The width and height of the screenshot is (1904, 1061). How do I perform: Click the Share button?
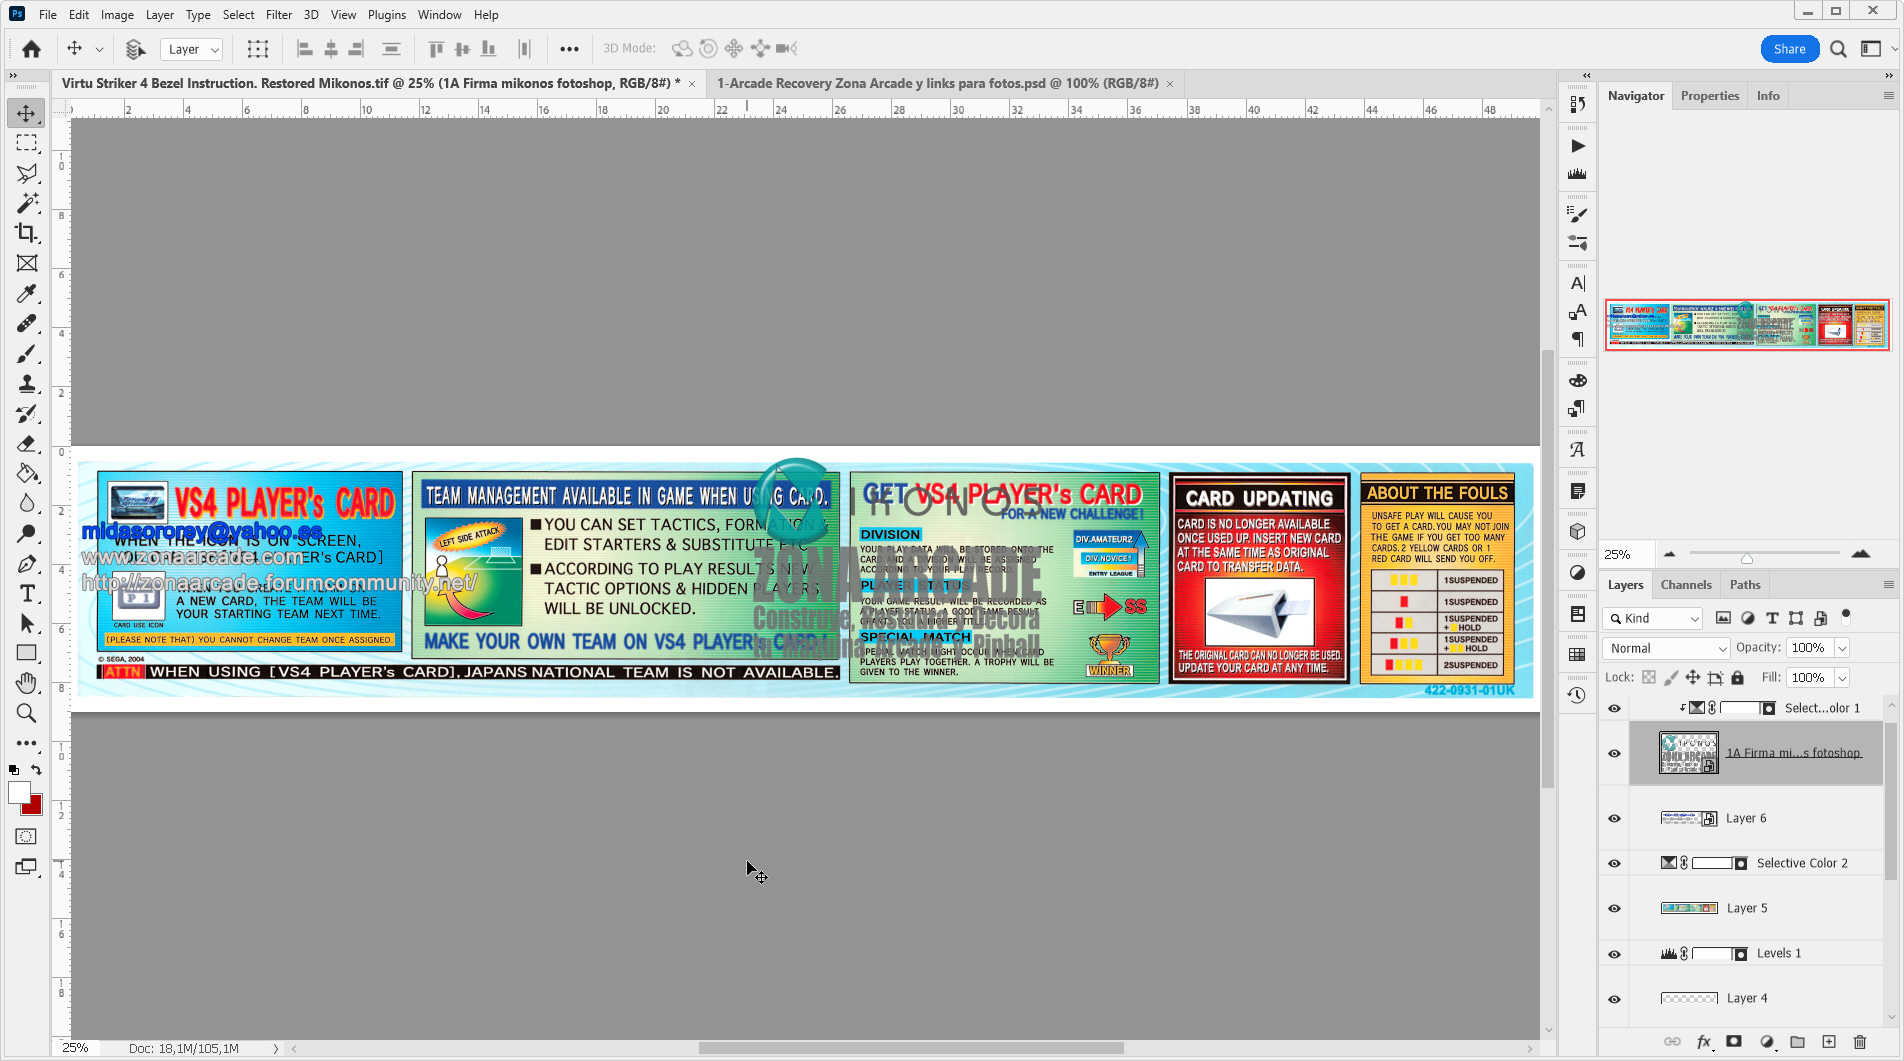(1789, 49)
